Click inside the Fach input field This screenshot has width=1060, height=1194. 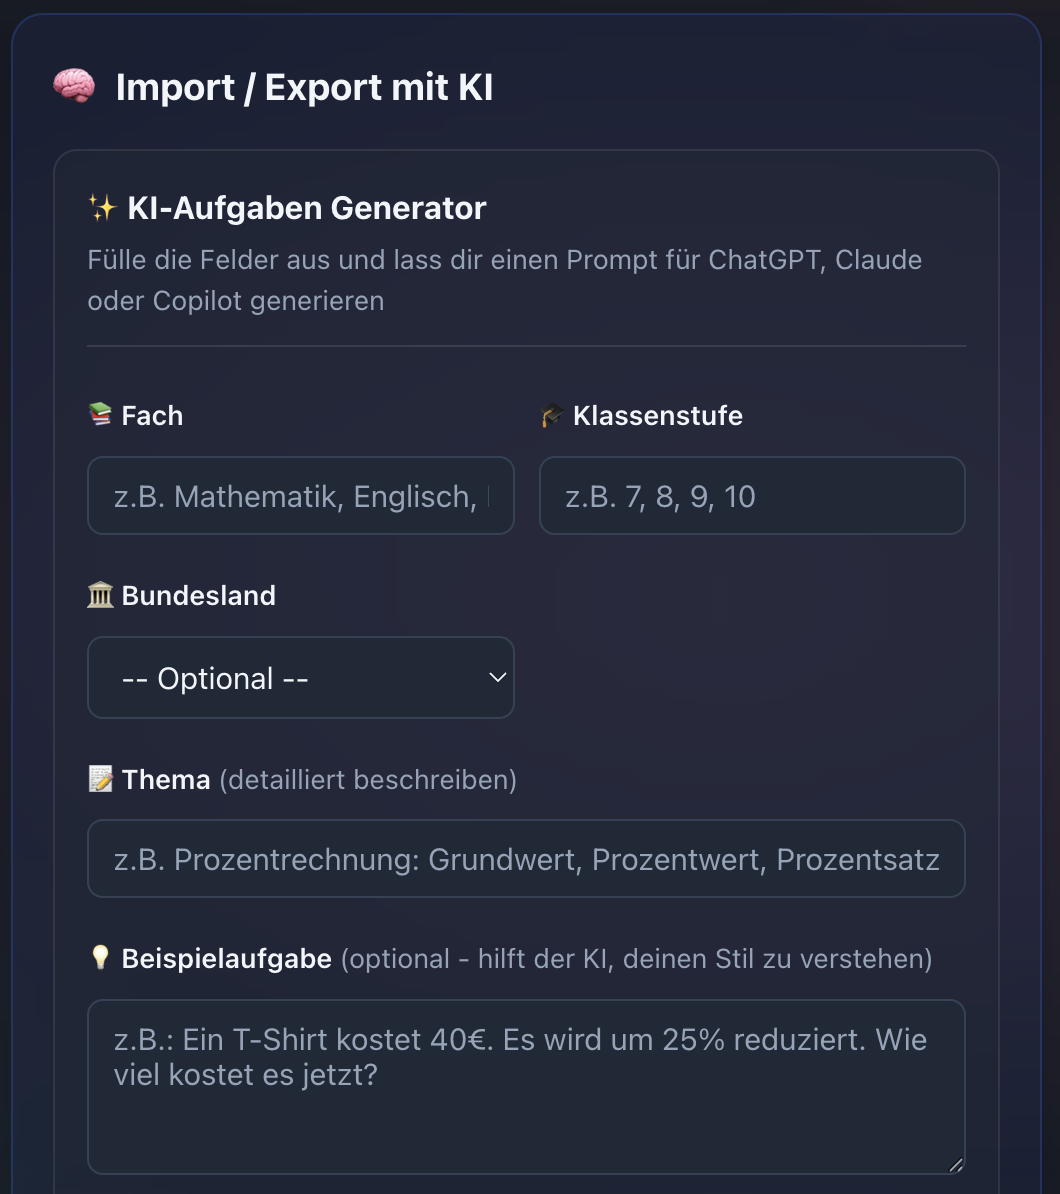click(x=300, y=495)
